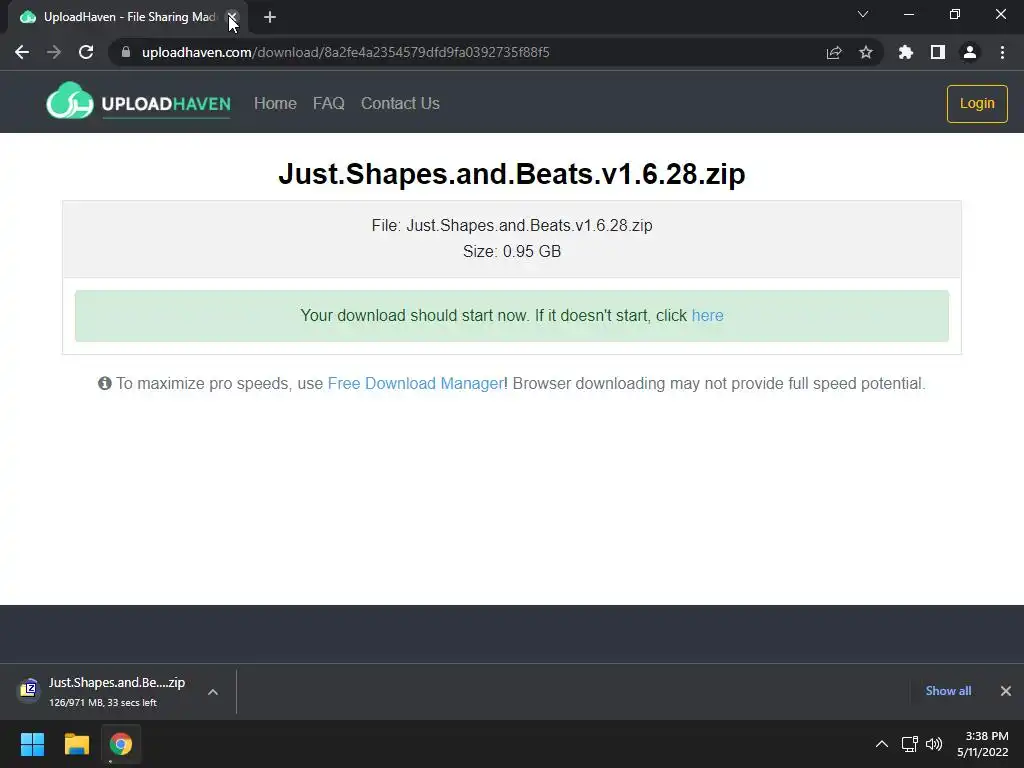Open the Chrome three-dot menu
1024x768 pixels.
click(1002, 52)
